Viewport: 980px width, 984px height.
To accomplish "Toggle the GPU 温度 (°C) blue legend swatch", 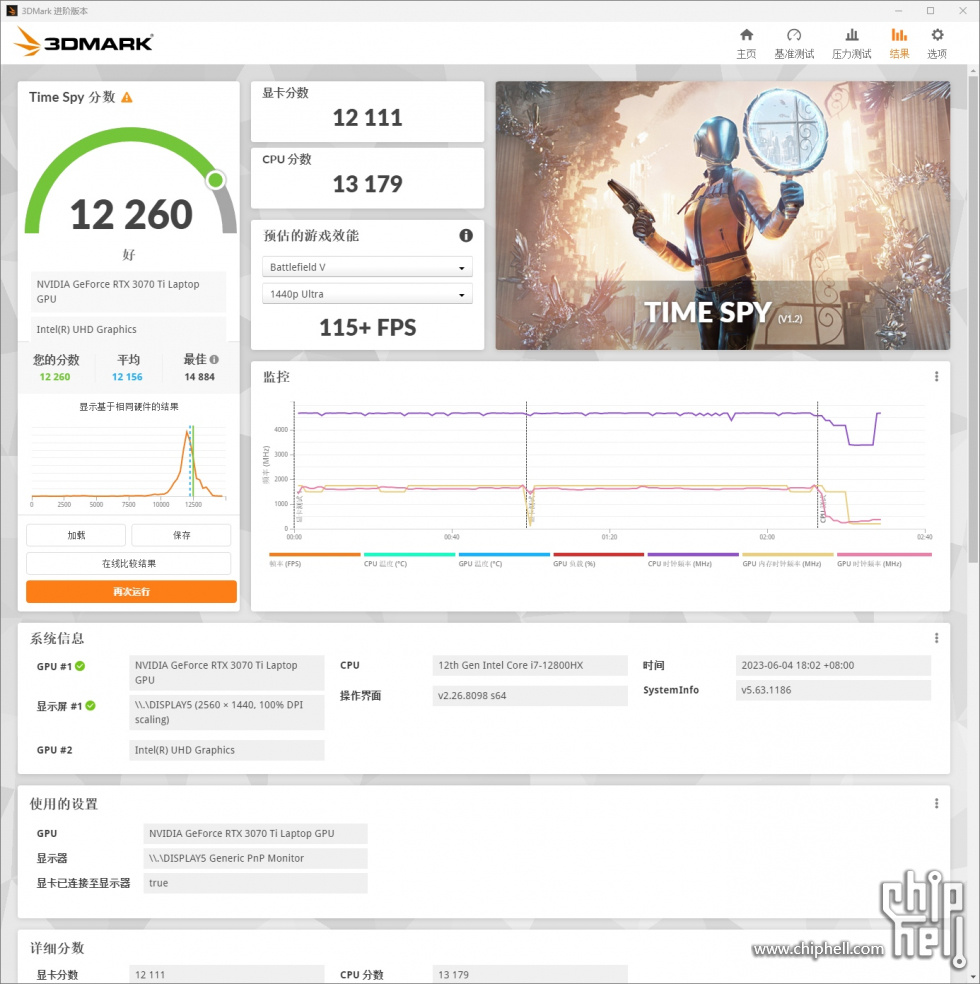I will (504, 555).
